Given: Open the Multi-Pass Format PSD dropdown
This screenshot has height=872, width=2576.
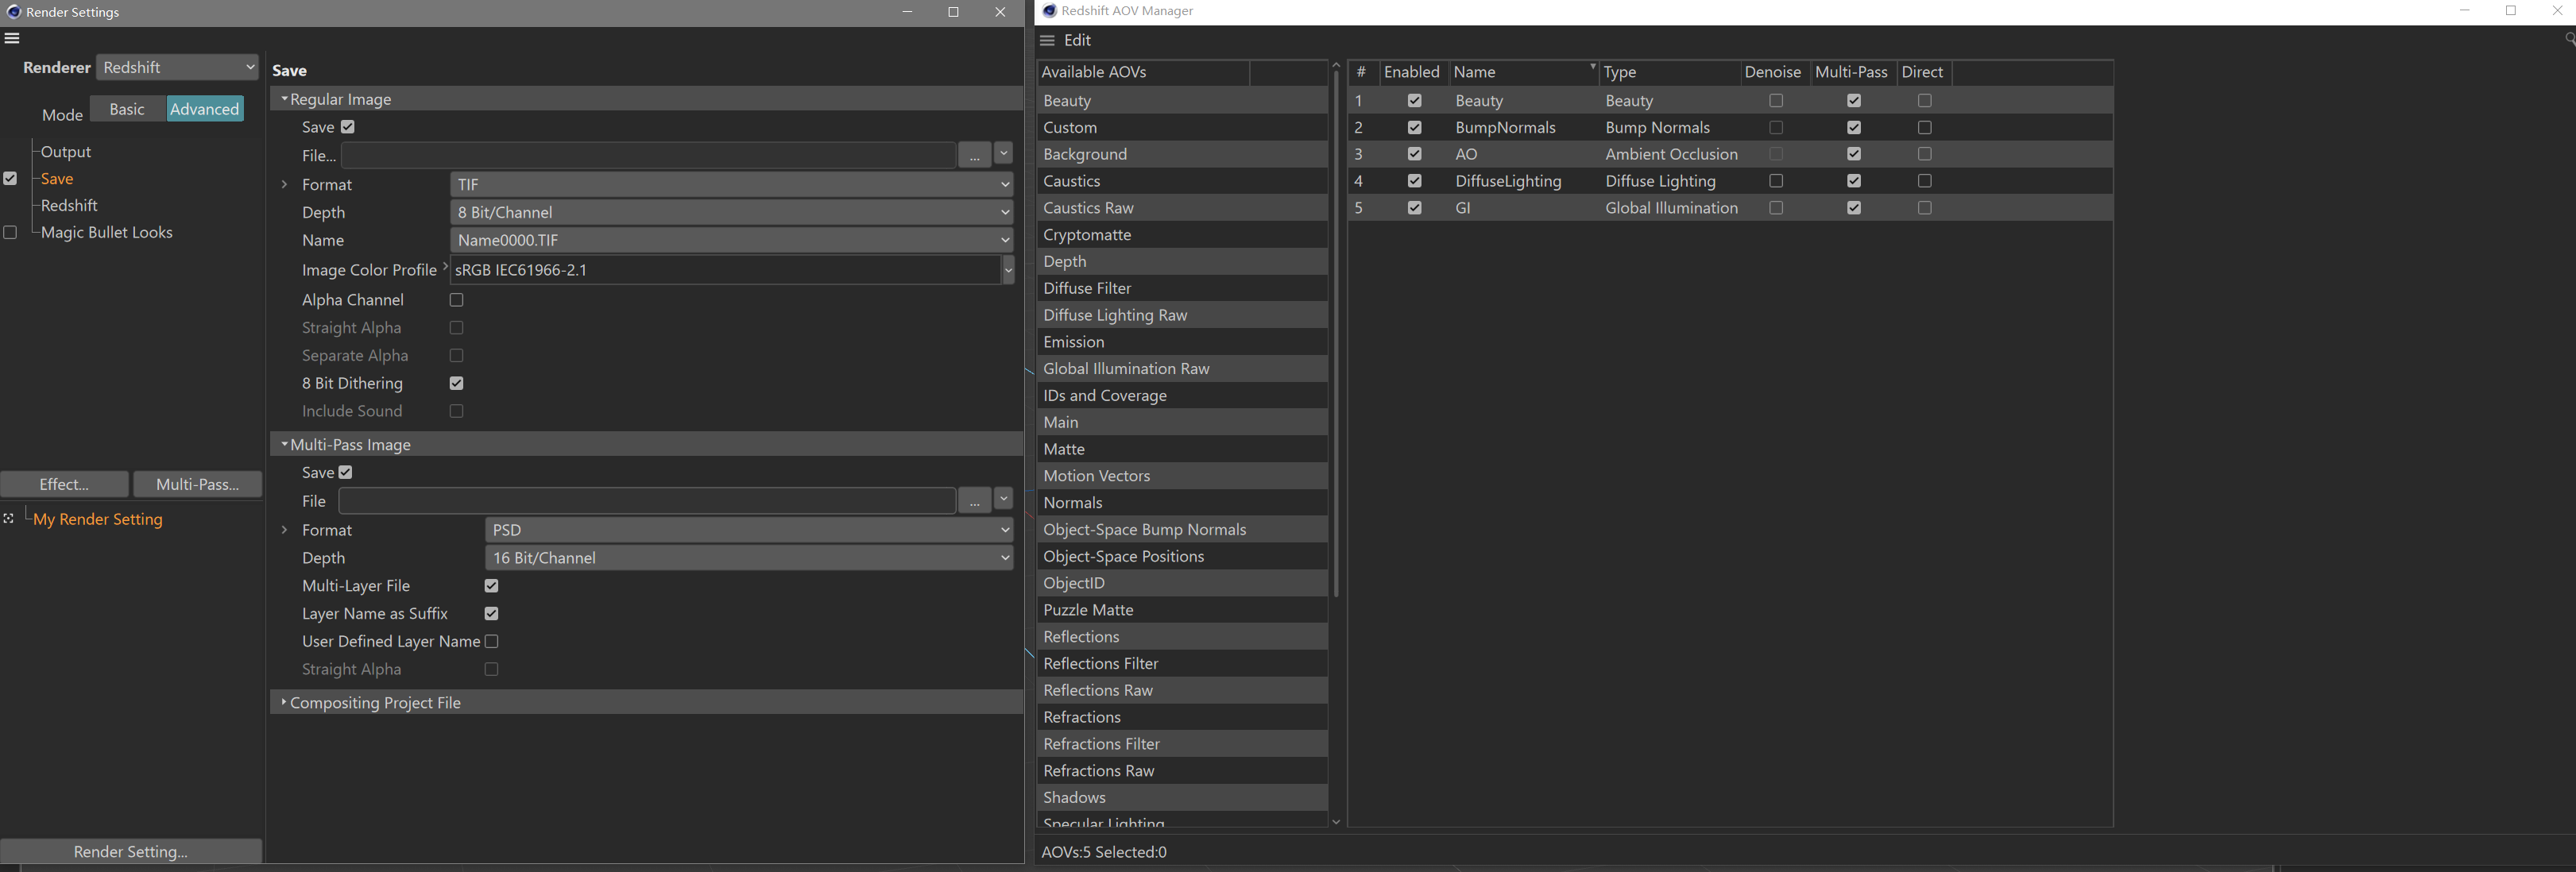Looking at the screenshot, I should [x=749, y=530].
